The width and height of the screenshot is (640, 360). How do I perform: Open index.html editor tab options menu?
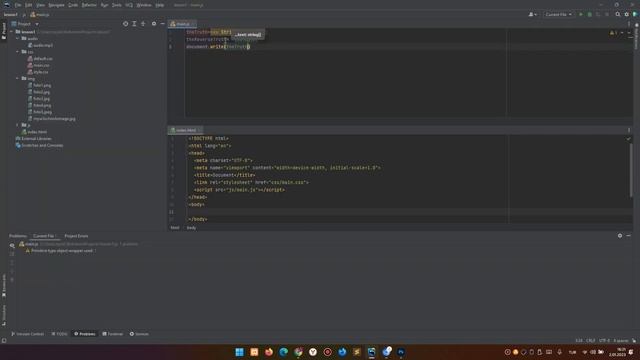(x=629, y=130)
